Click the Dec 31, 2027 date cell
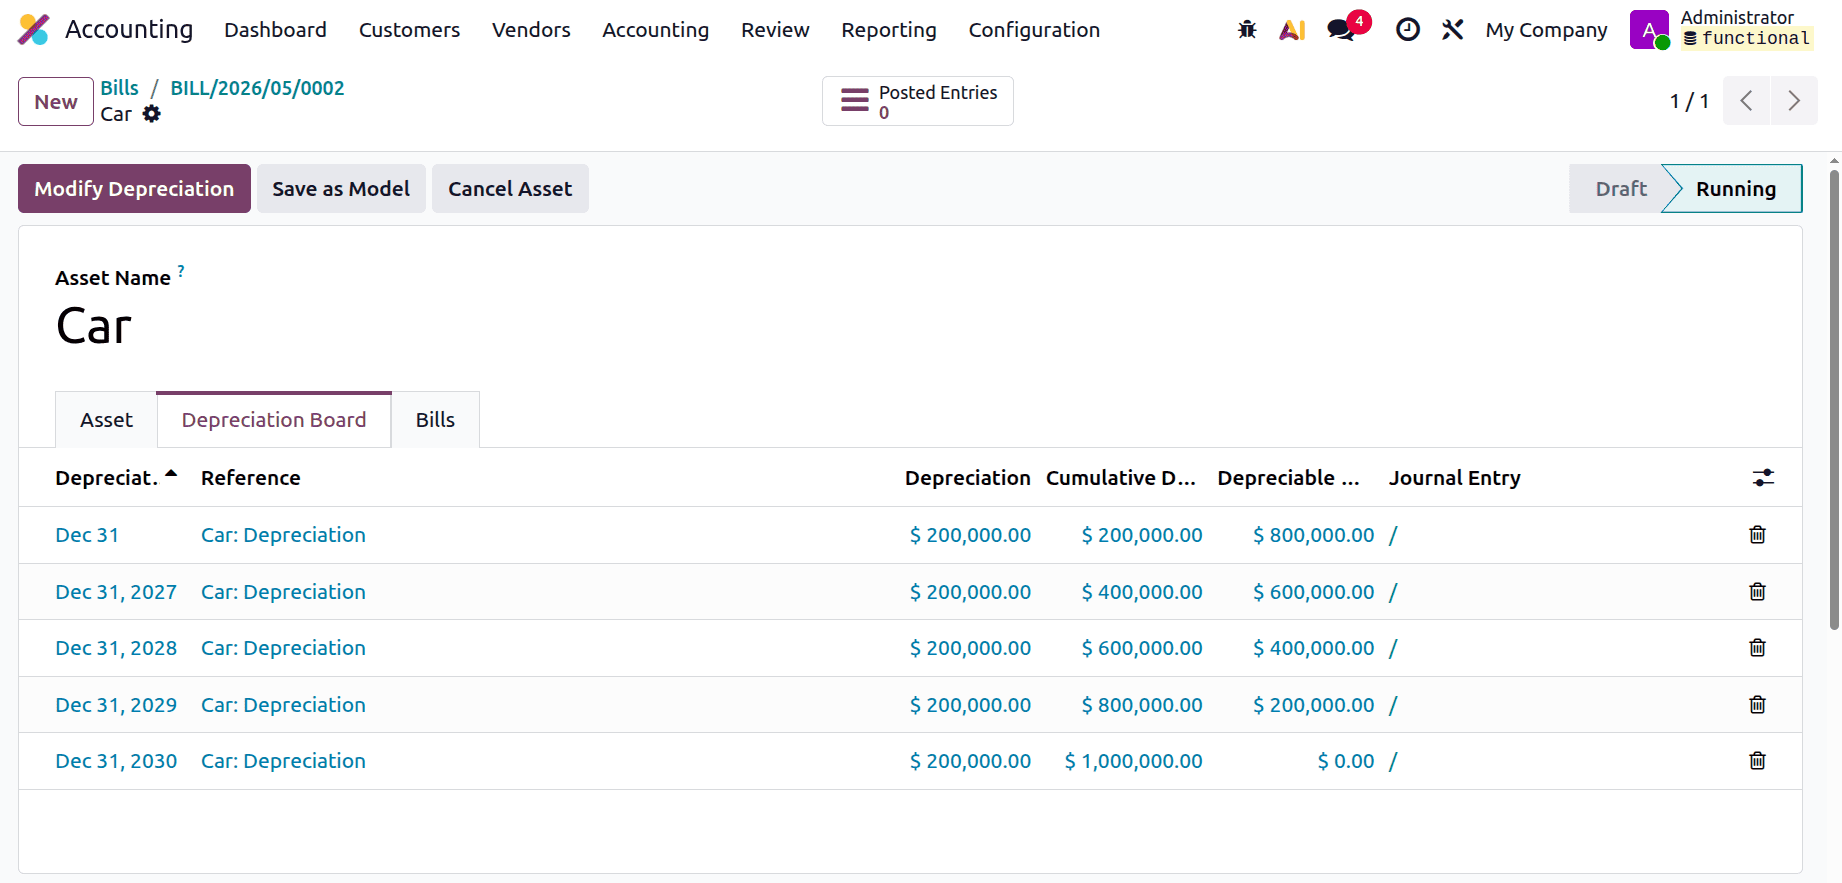1842x883 pixels. coord(116,592)
